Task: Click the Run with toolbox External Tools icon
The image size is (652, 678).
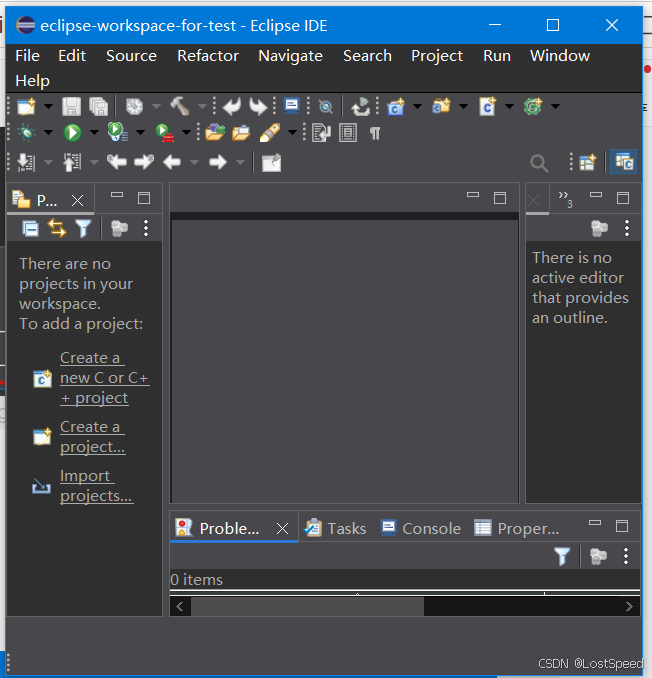Action: pos(164,132)
